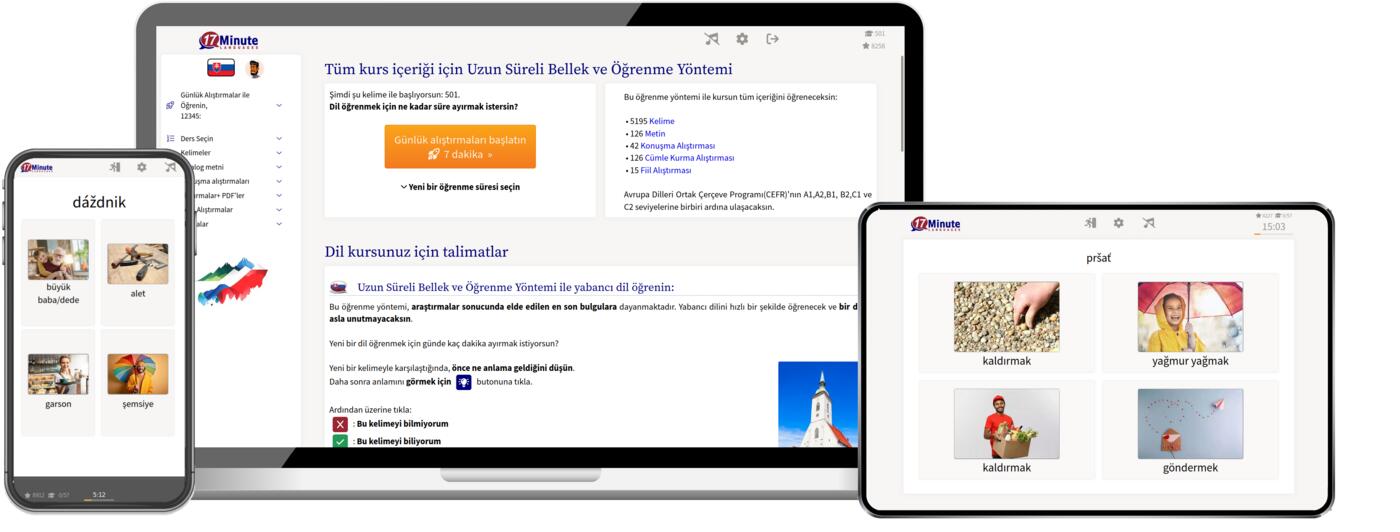The width and height of the screenshot is (1400, 532).
Task: Pick the gravel-hand 'kaldırmak' card on the tablet
Action: click(1007, 324)
